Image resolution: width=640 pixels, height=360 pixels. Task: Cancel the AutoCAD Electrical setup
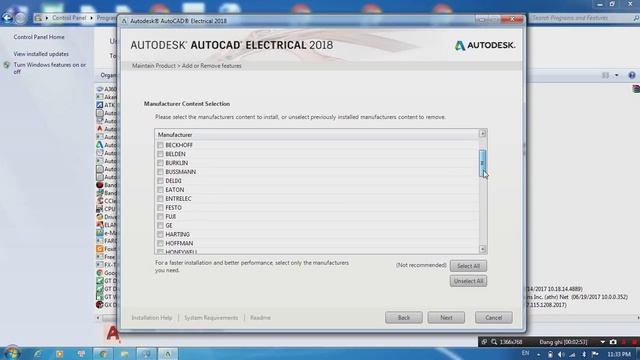pyautogui.click(x=493, y=318)
